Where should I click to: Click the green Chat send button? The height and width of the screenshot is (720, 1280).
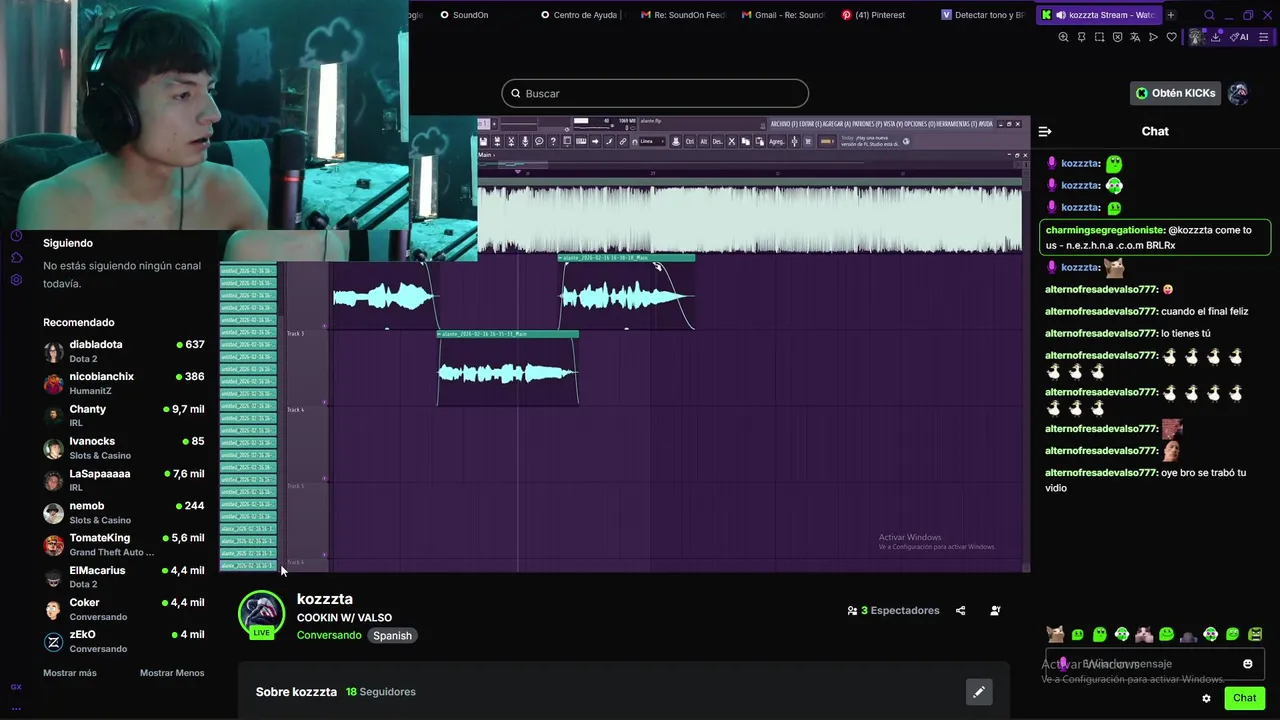coord(1244,698)
